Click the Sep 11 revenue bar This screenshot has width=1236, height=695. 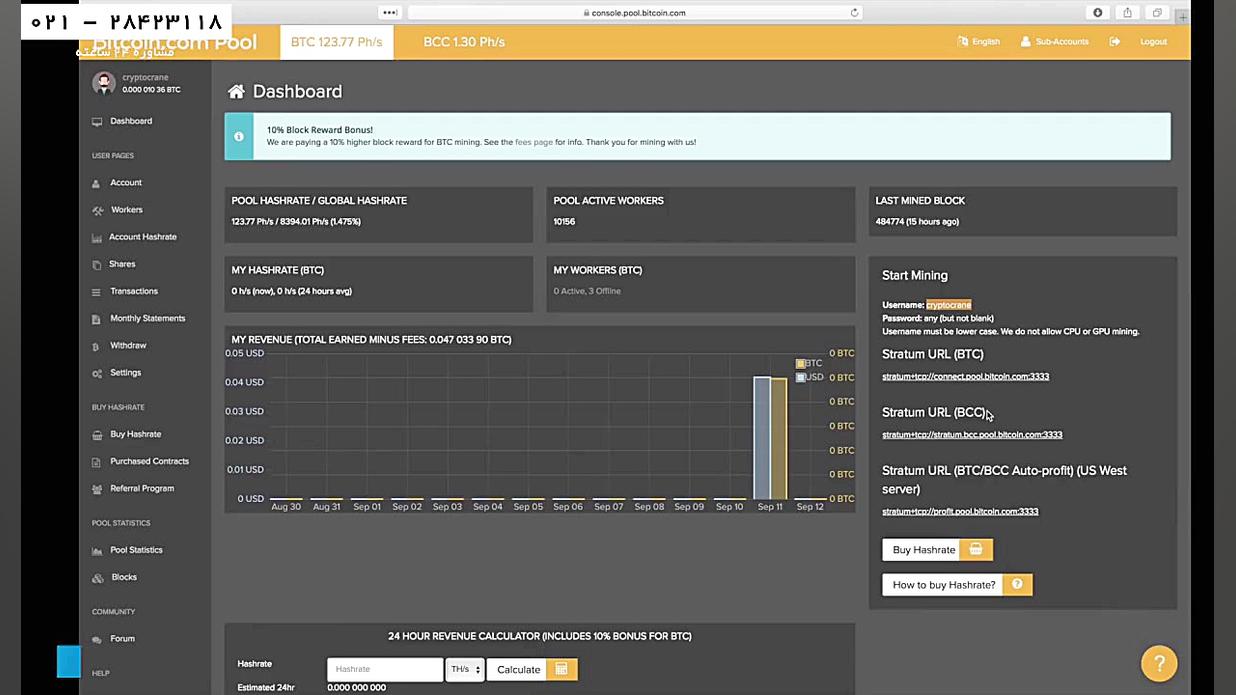pos(770,438)
